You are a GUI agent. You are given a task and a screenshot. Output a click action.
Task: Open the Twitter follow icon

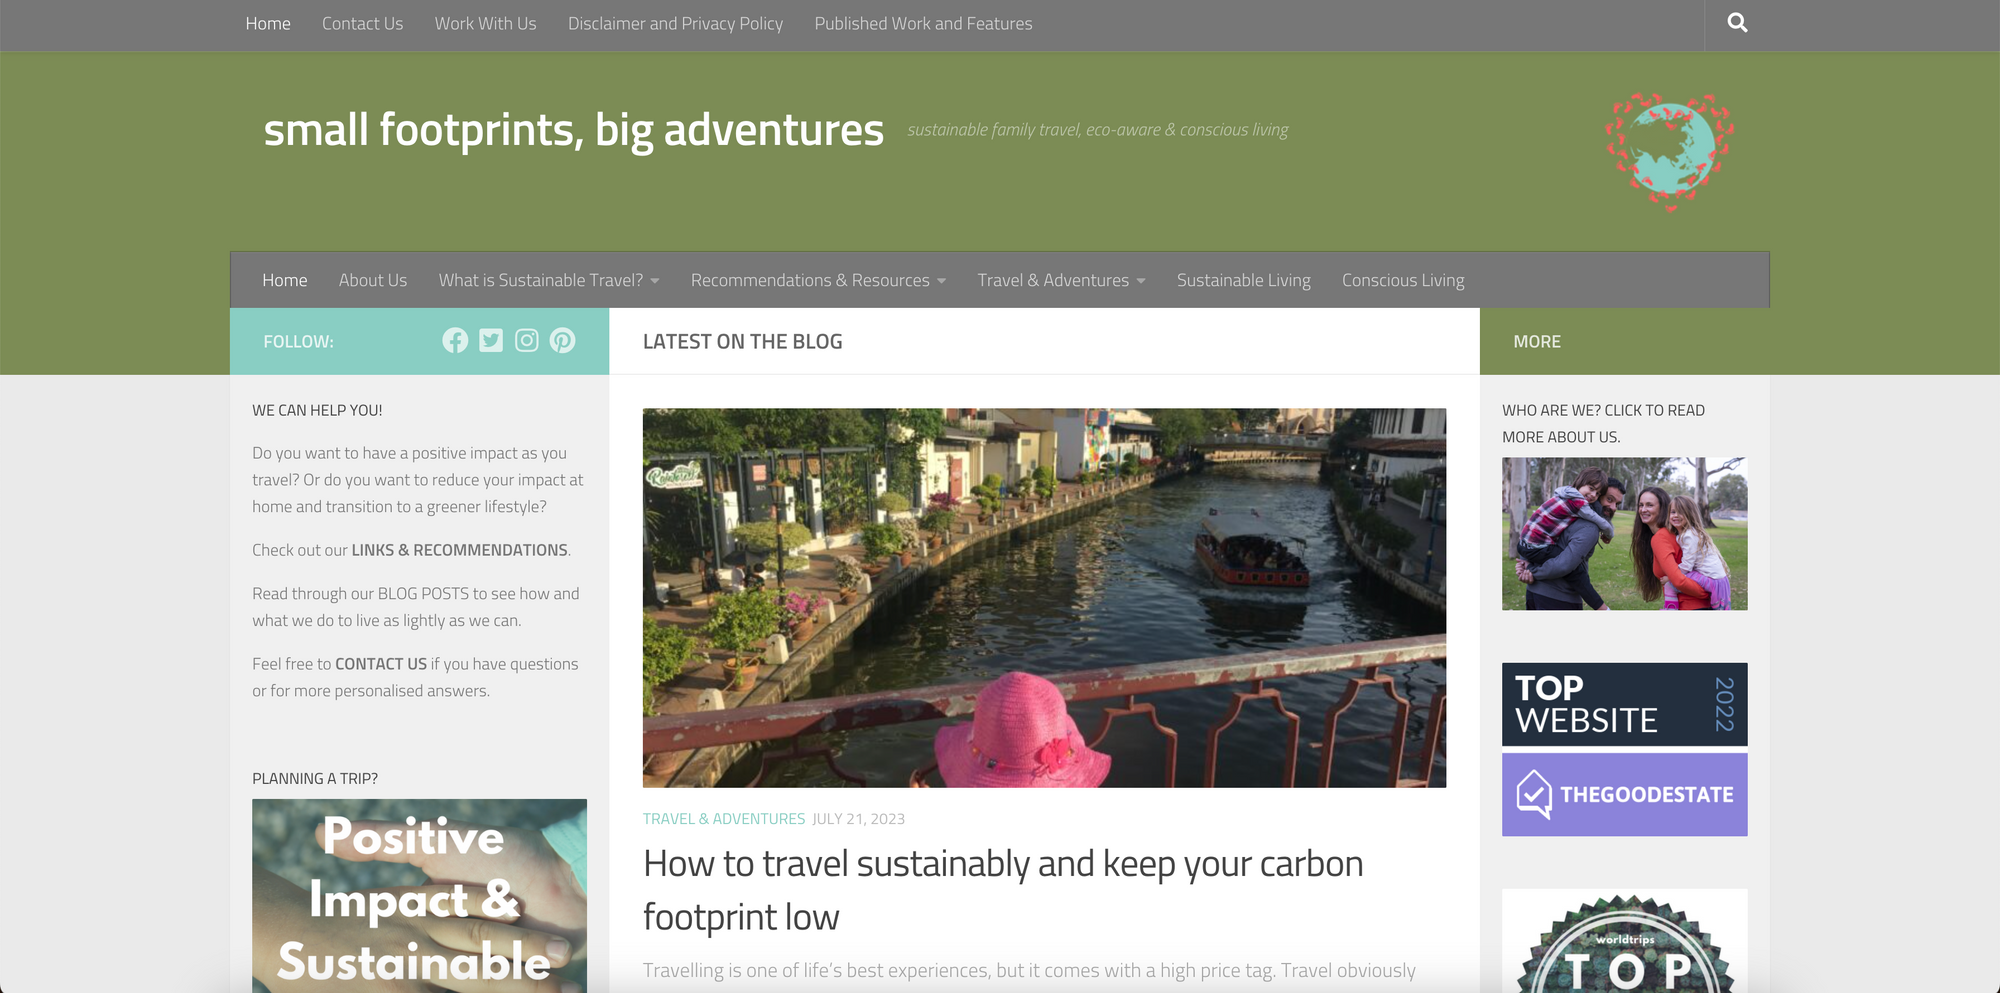pos(491,340)
